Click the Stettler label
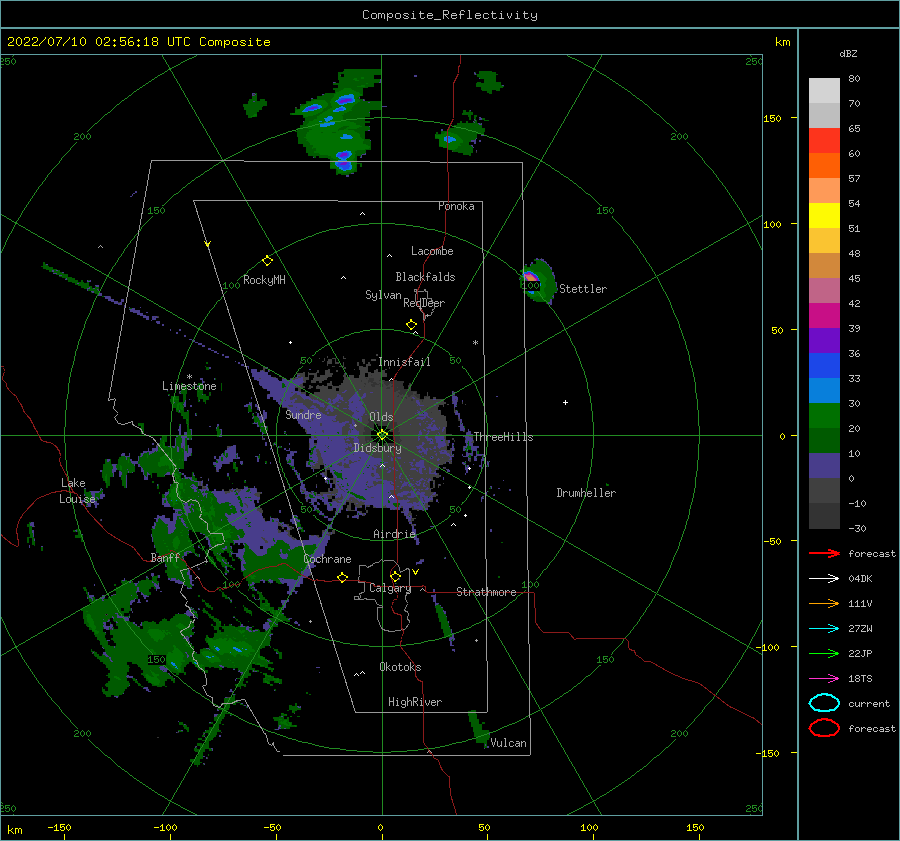The width and height of the screenshot is (900, 841). 583,289
